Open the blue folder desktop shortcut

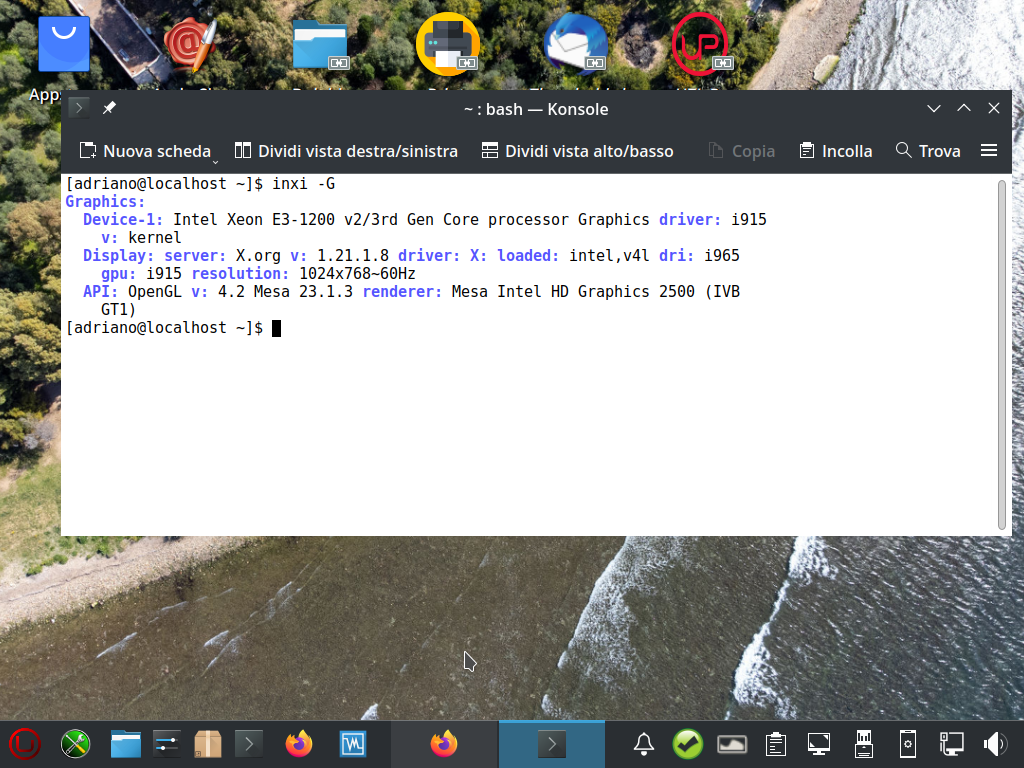320,45
